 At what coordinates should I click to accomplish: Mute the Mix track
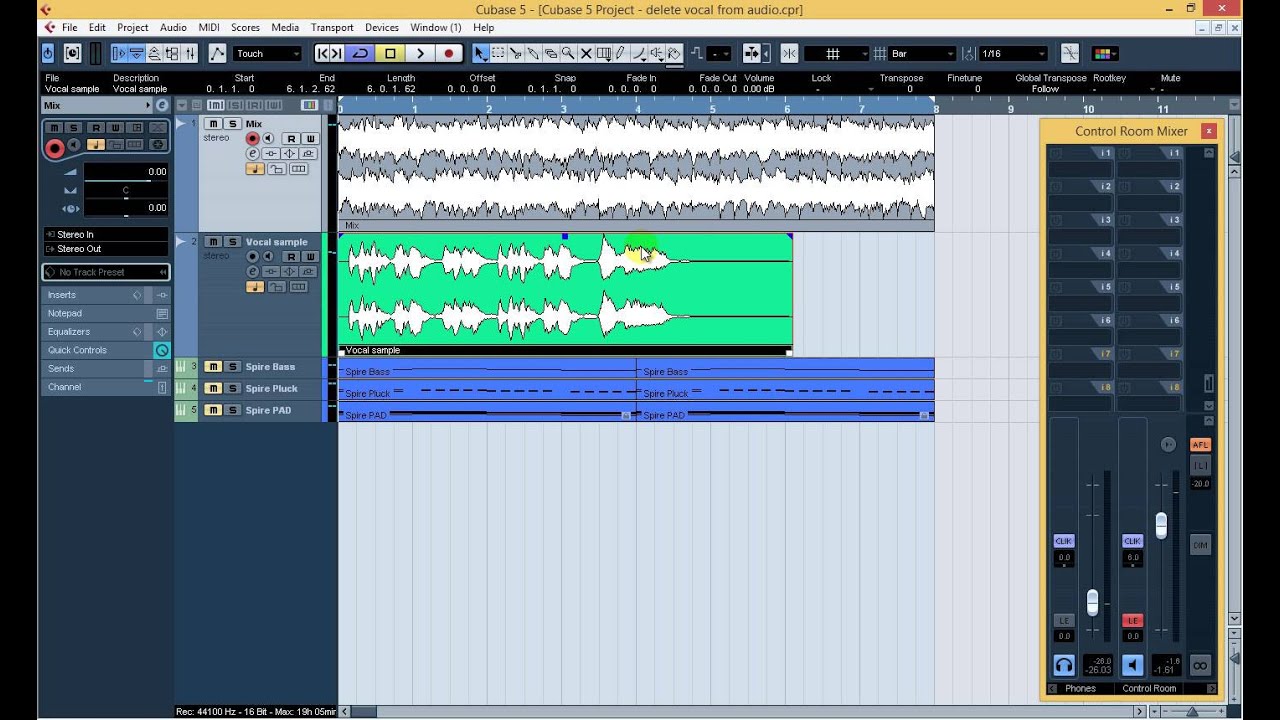coord(212,124)
